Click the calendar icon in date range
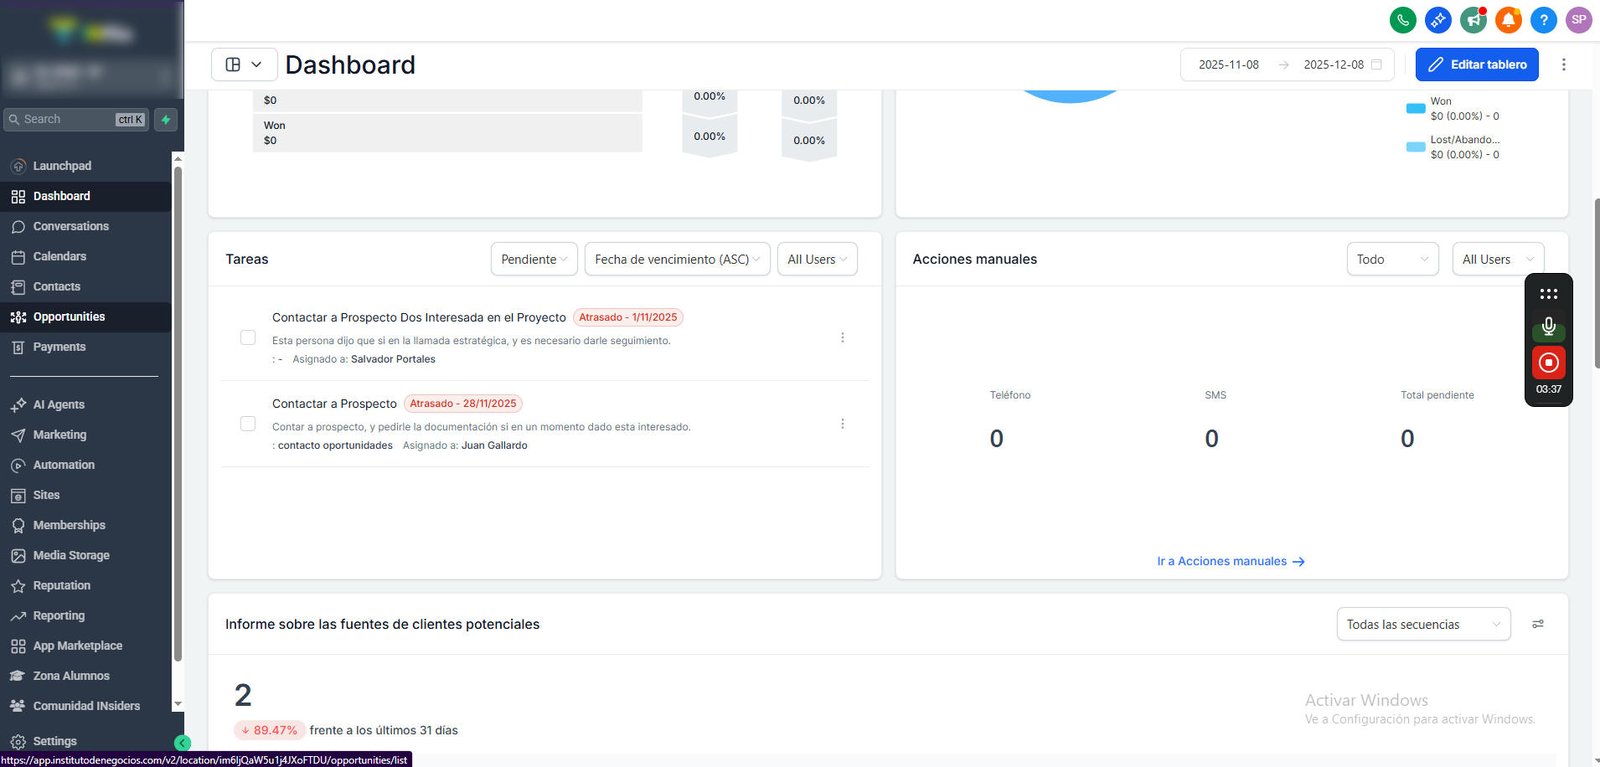The height and width of the screenshot is (767, 1600). pyautogui.click(x=1376, y=64)
